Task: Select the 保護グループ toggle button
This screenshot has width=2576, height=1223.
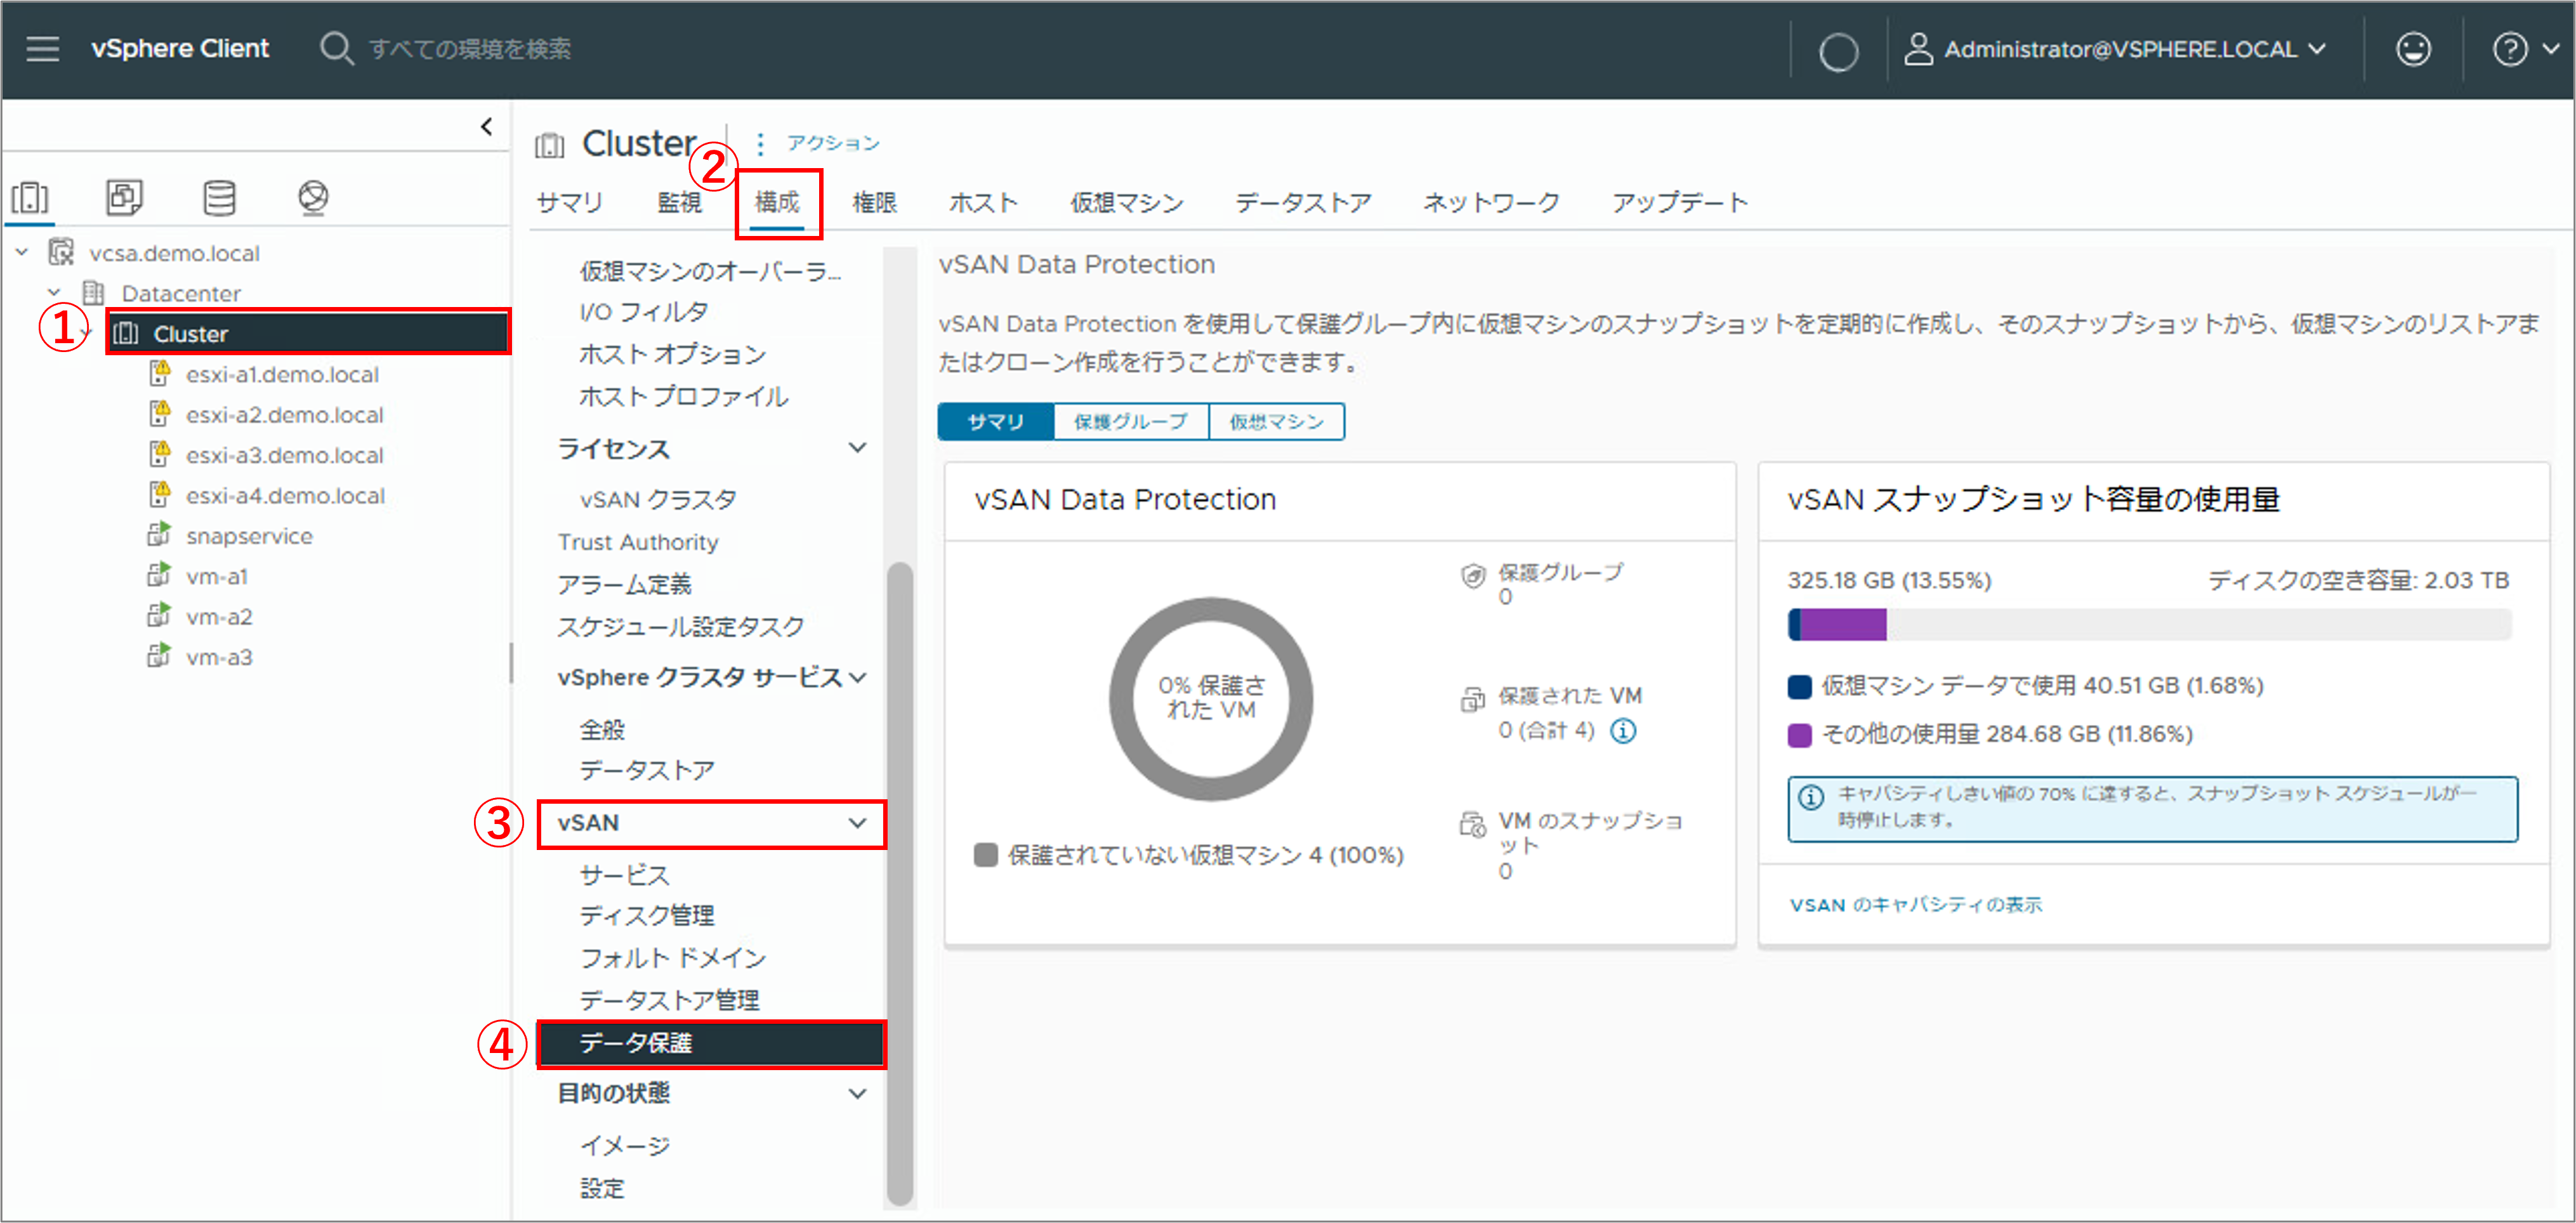Action: tap(1131, 421)
